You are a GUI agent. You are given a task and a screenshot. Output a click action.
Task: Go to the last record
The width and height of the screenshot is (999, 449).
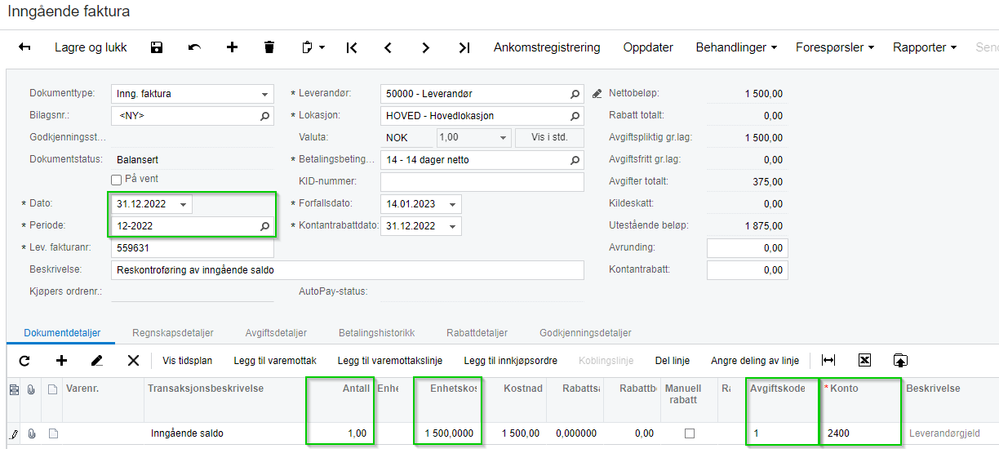[464, 47]
